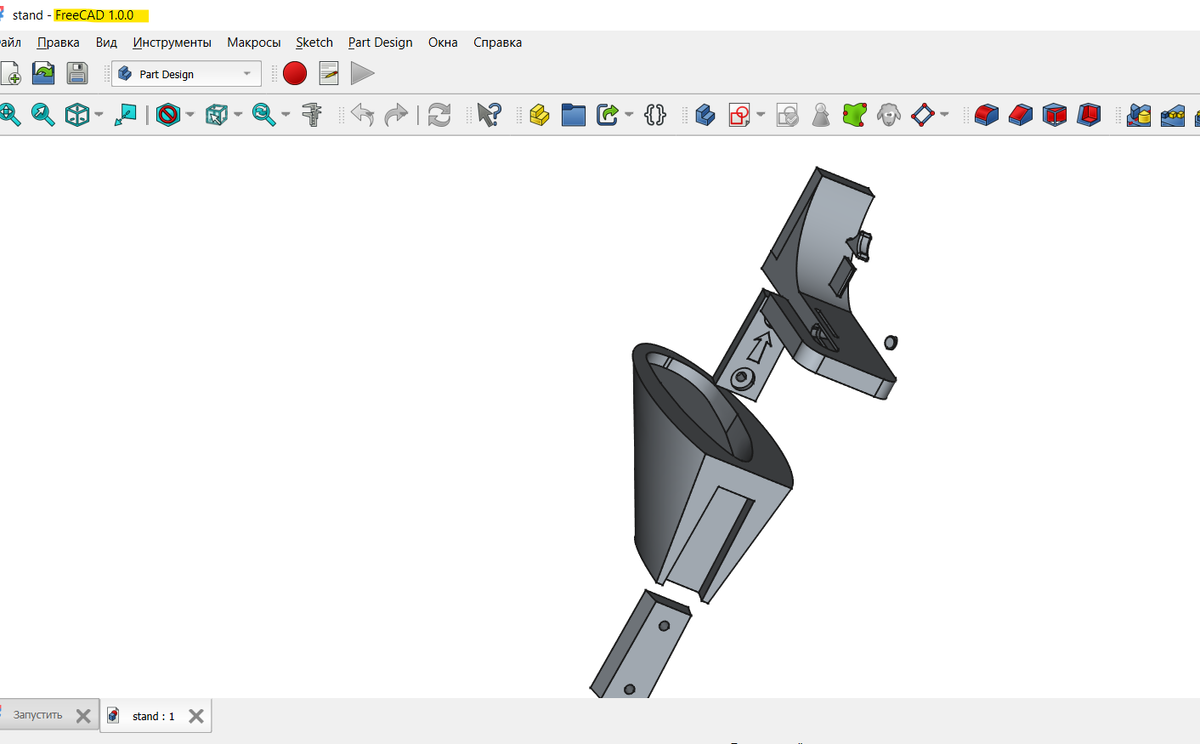
Task: Click the Boolean operation icon
Action: pyautogui.click(x=1139, y=115)
